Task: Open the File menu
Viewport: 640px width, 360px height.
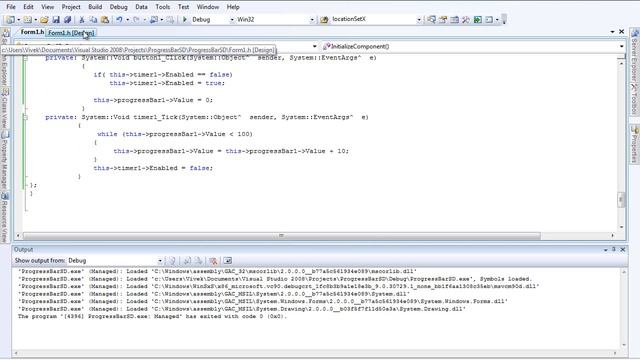Action: click(11, 7)
